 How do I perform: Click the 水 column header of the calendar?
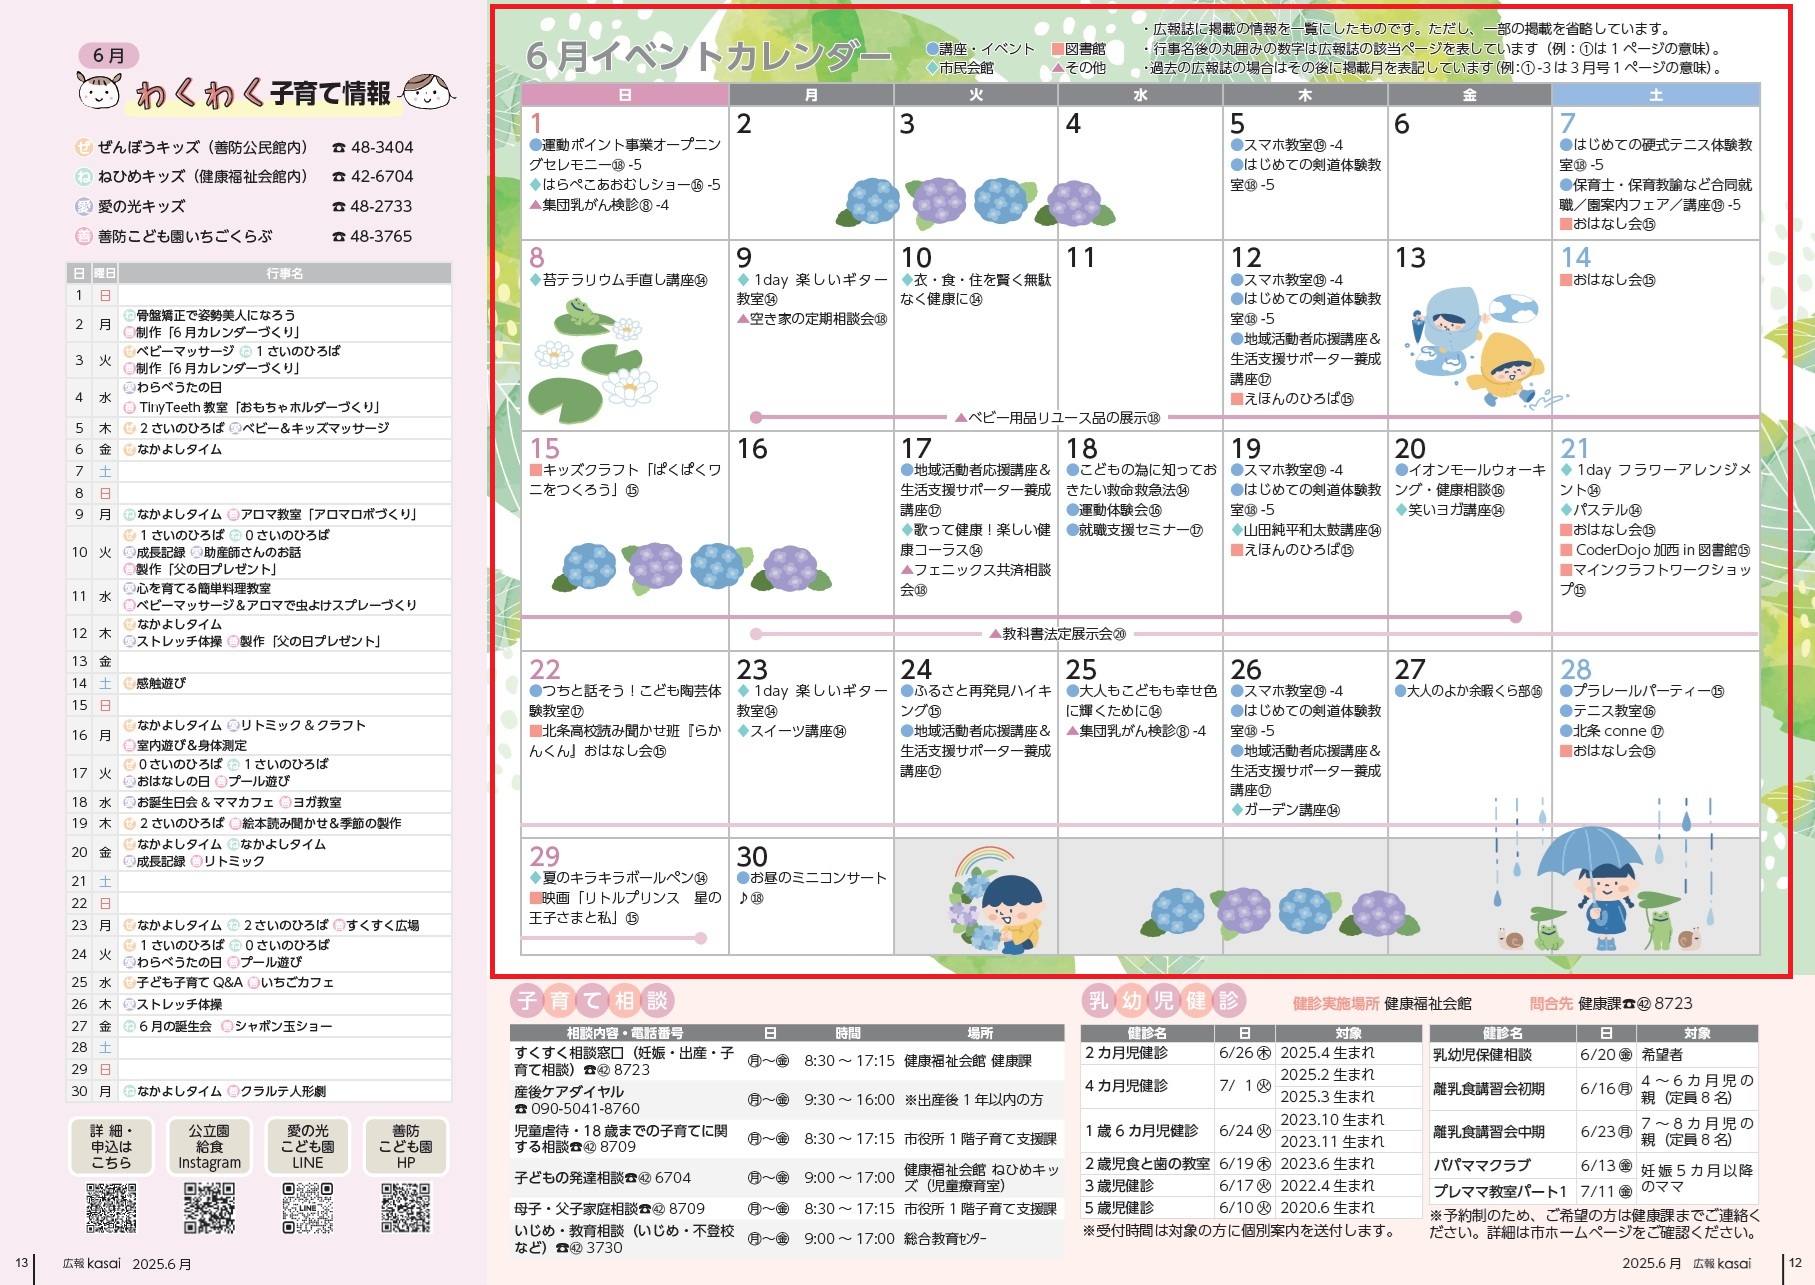coord(1140,95)
